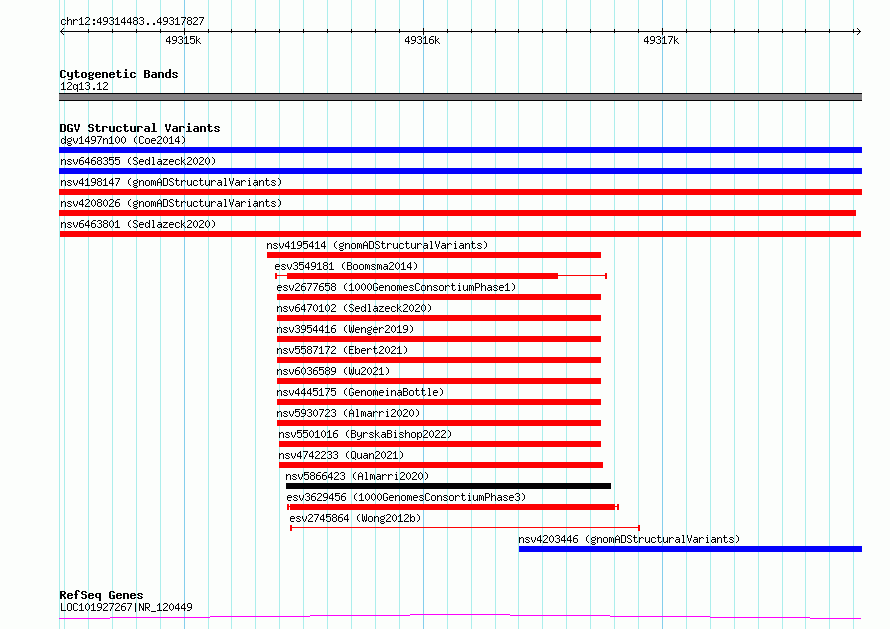Click the red bar under nsv5930723
890x629 pixels.
click(x=439, y=423)
